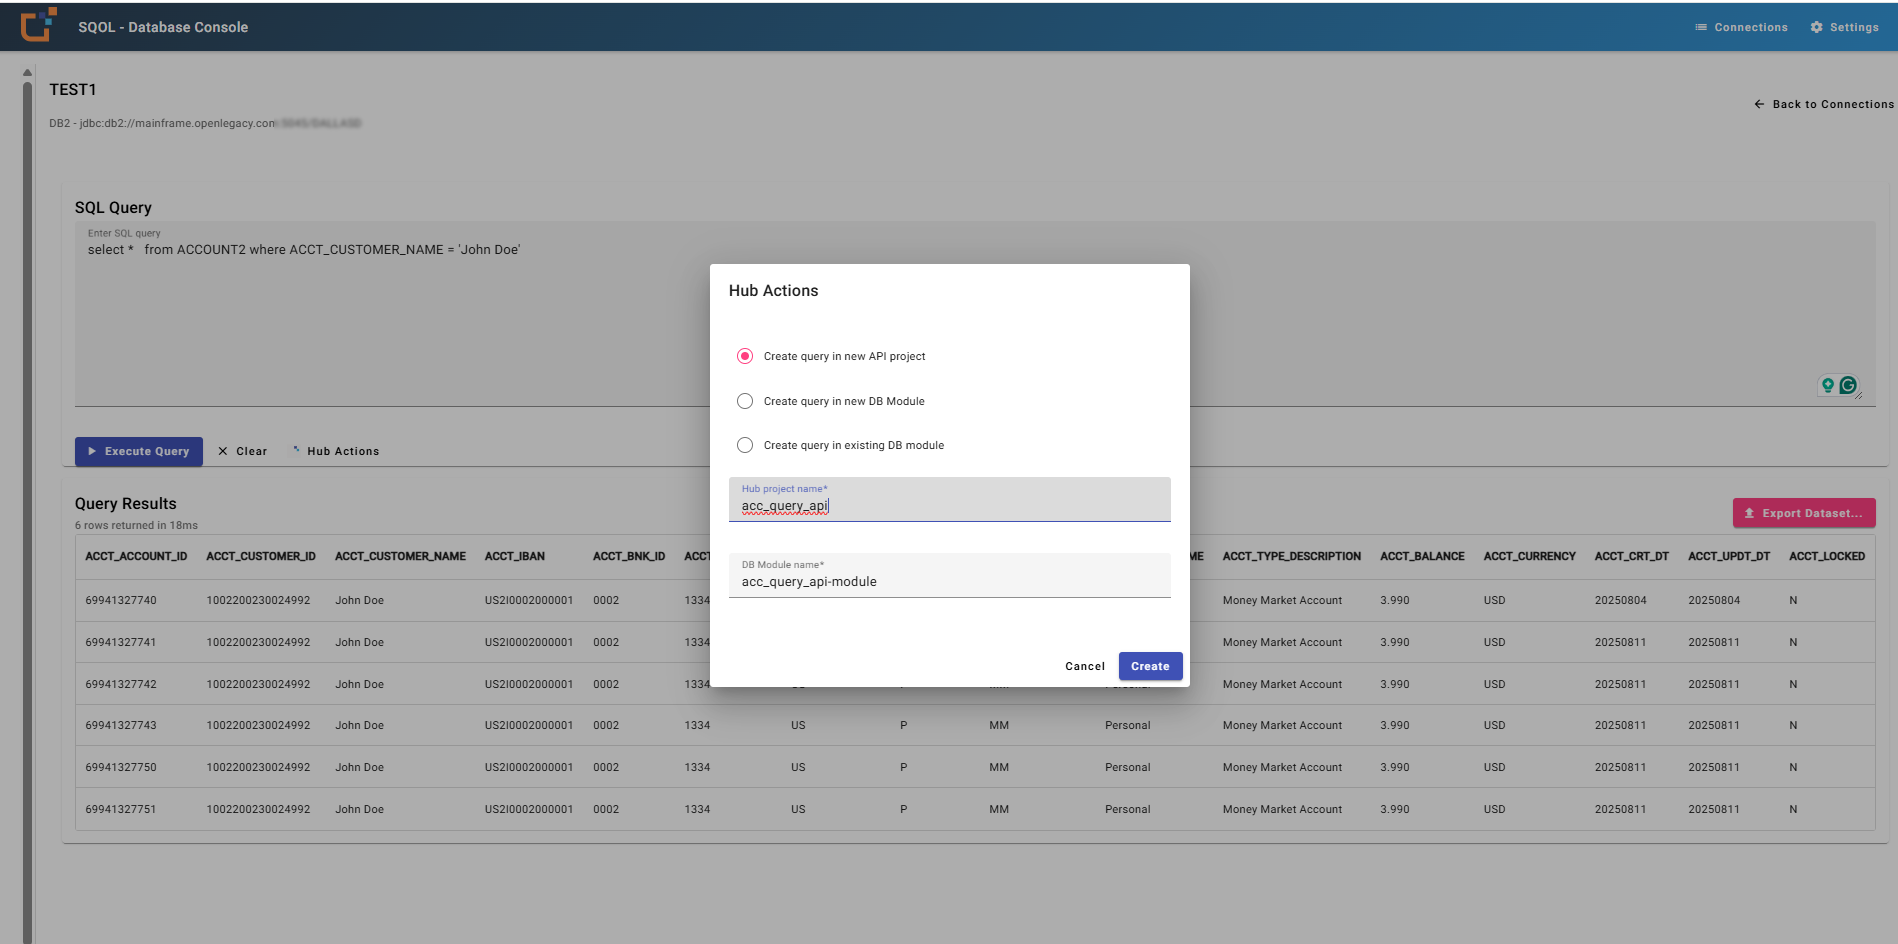This screenshot has height=944, width=1898.
Task: Click creation date 20250804 in first row
Action: tap(1620, 600)
